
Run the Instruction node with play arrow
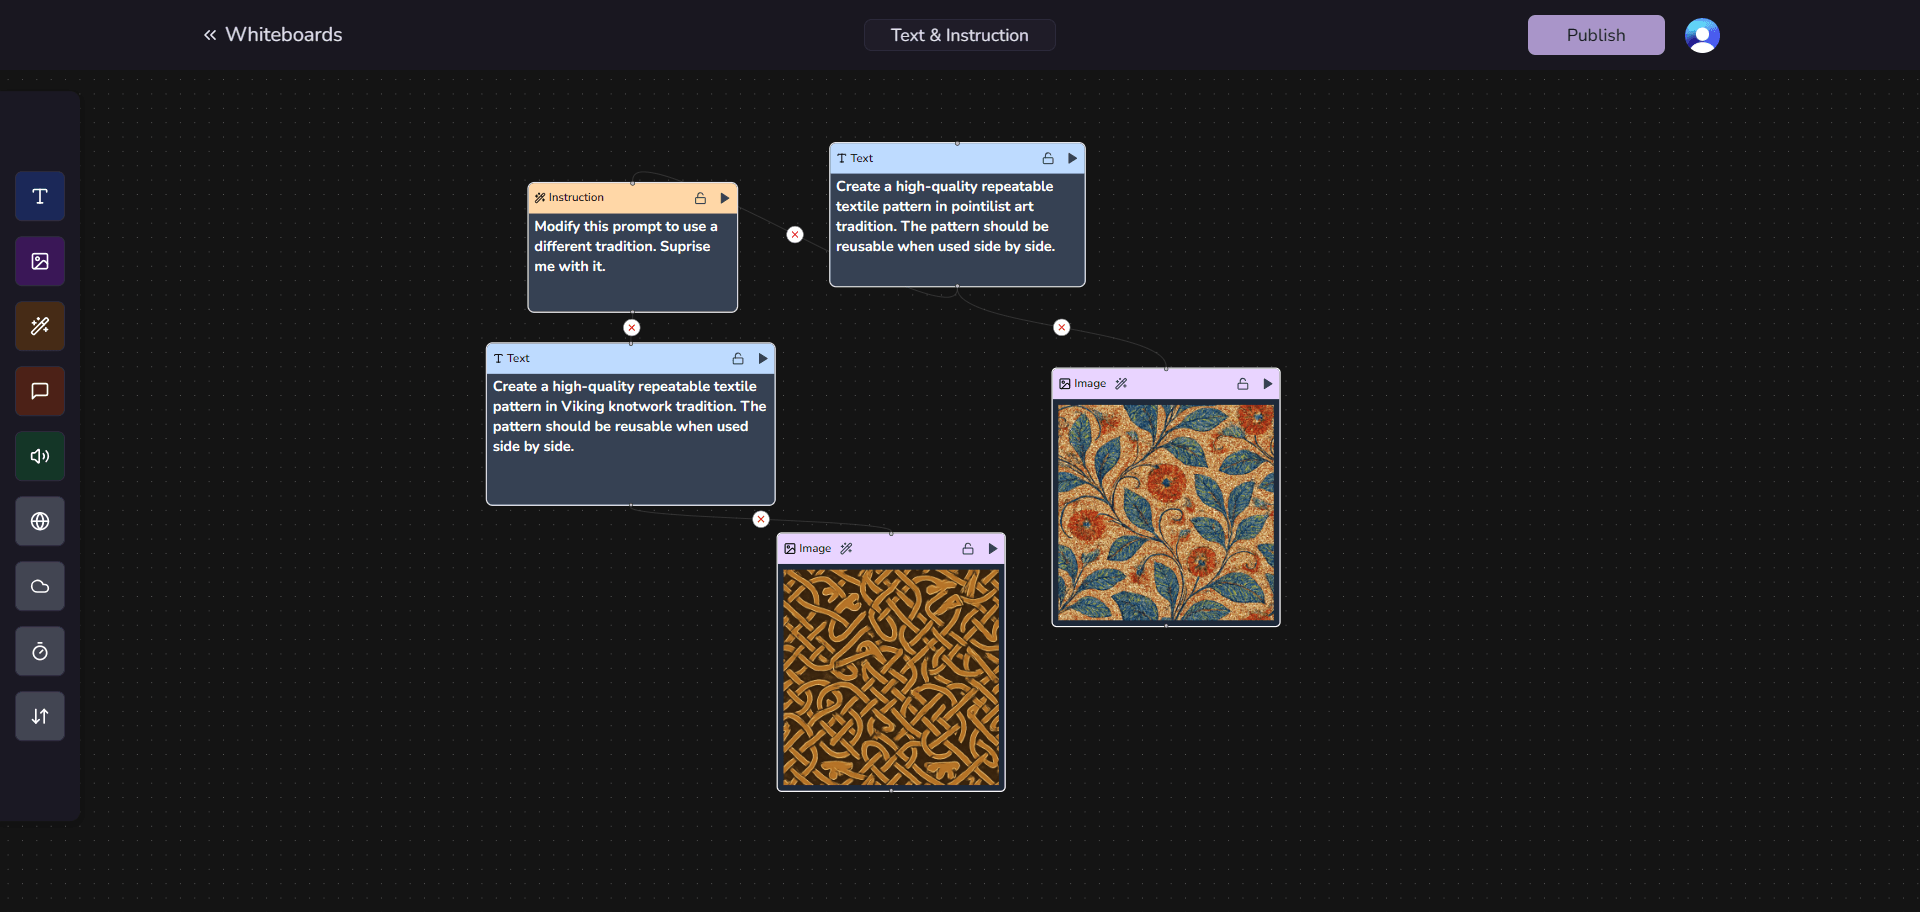point(725,198)
